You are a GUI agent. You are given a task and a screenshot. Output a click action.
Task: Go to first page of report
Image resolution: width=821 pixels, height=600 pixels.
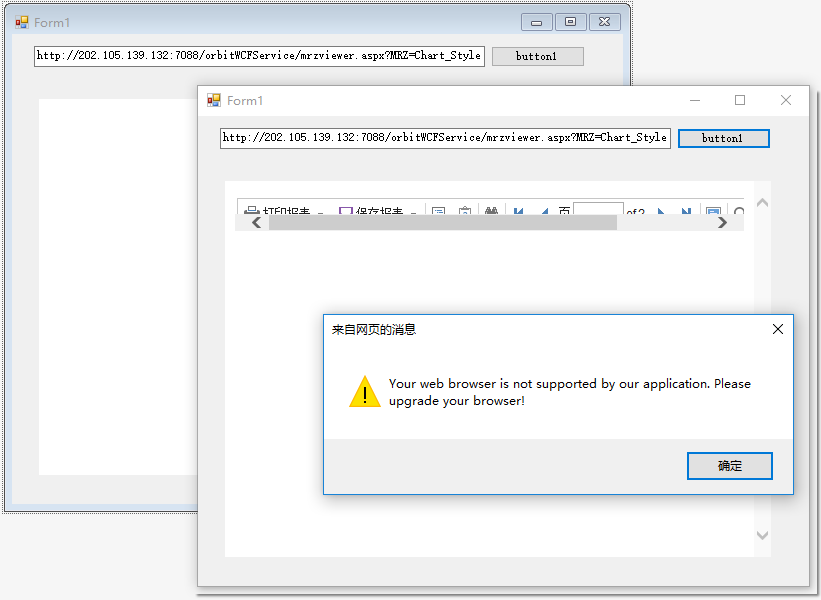pyautogui.click(x=518, y=210)
